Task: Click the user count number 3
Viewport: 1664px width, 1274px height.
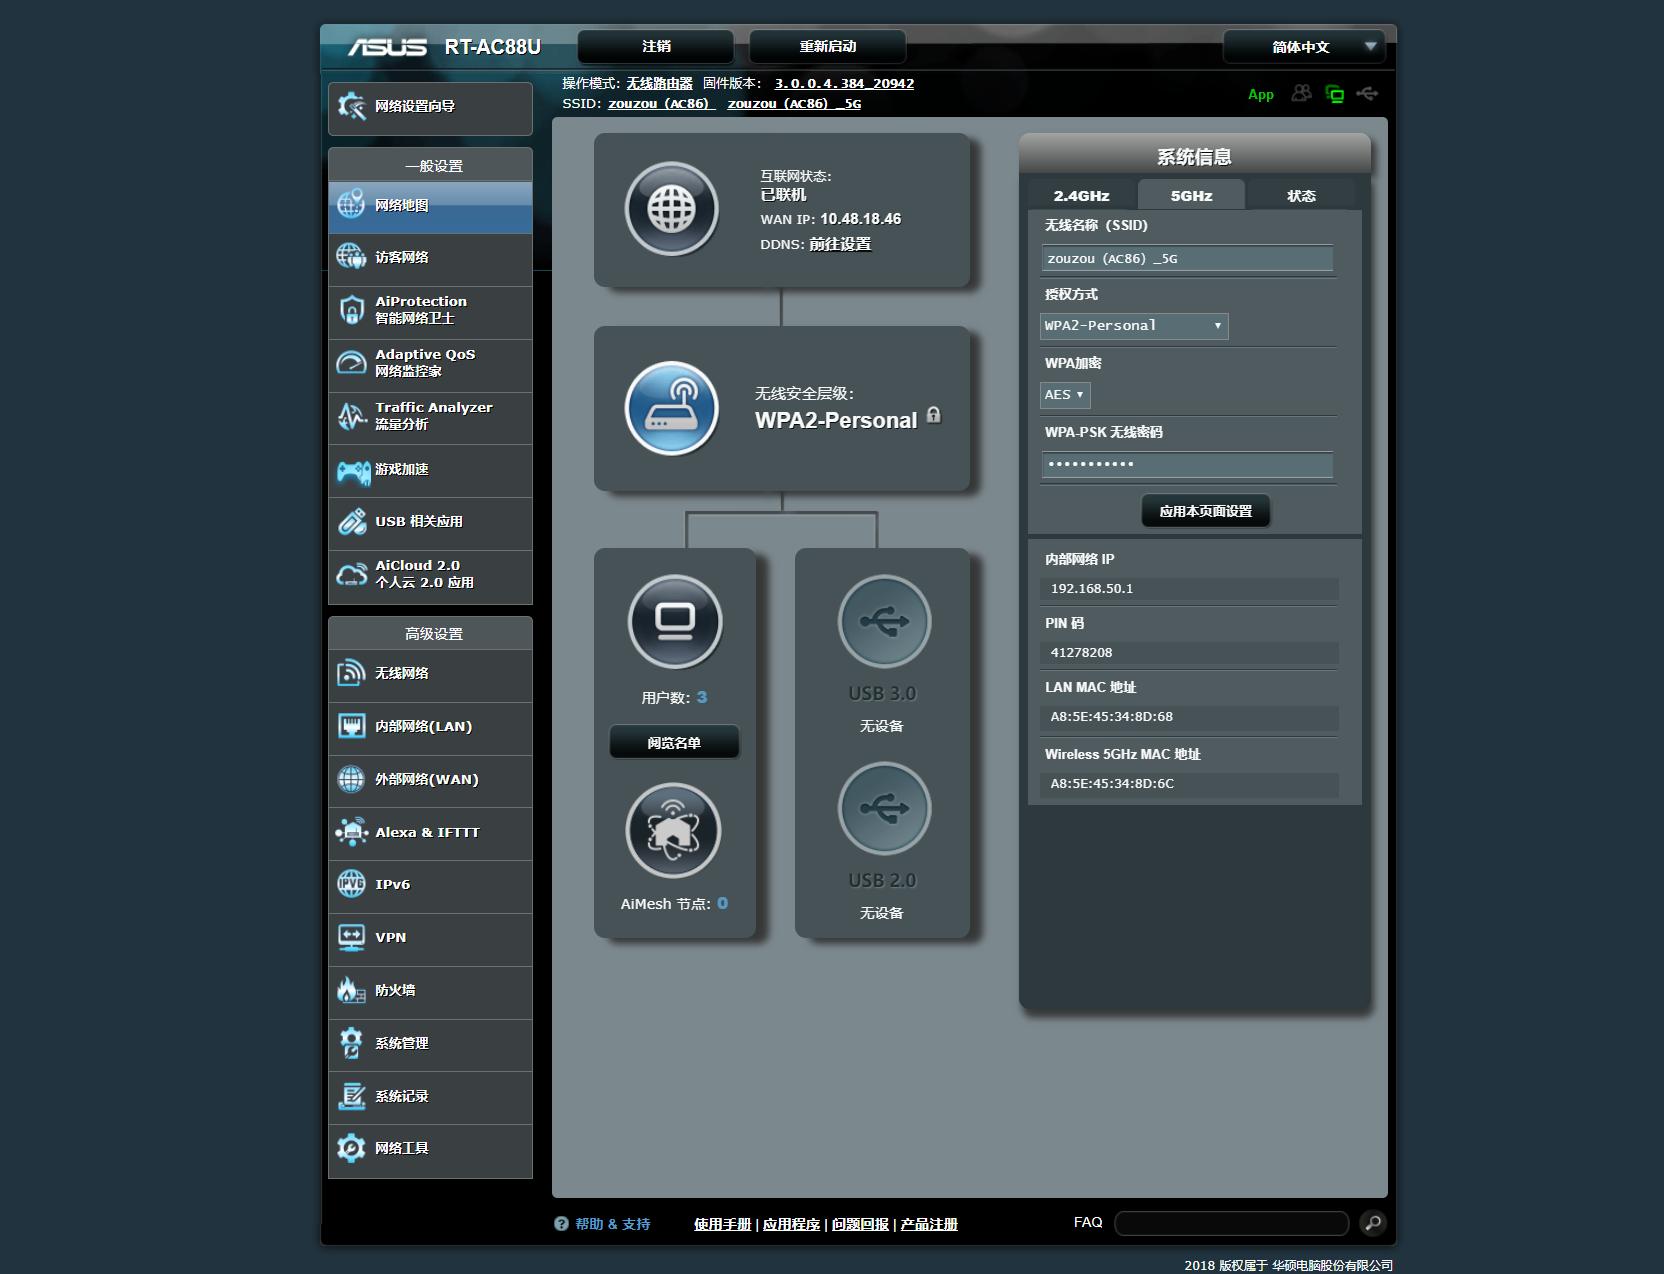Action: click(x=702, y=697)
